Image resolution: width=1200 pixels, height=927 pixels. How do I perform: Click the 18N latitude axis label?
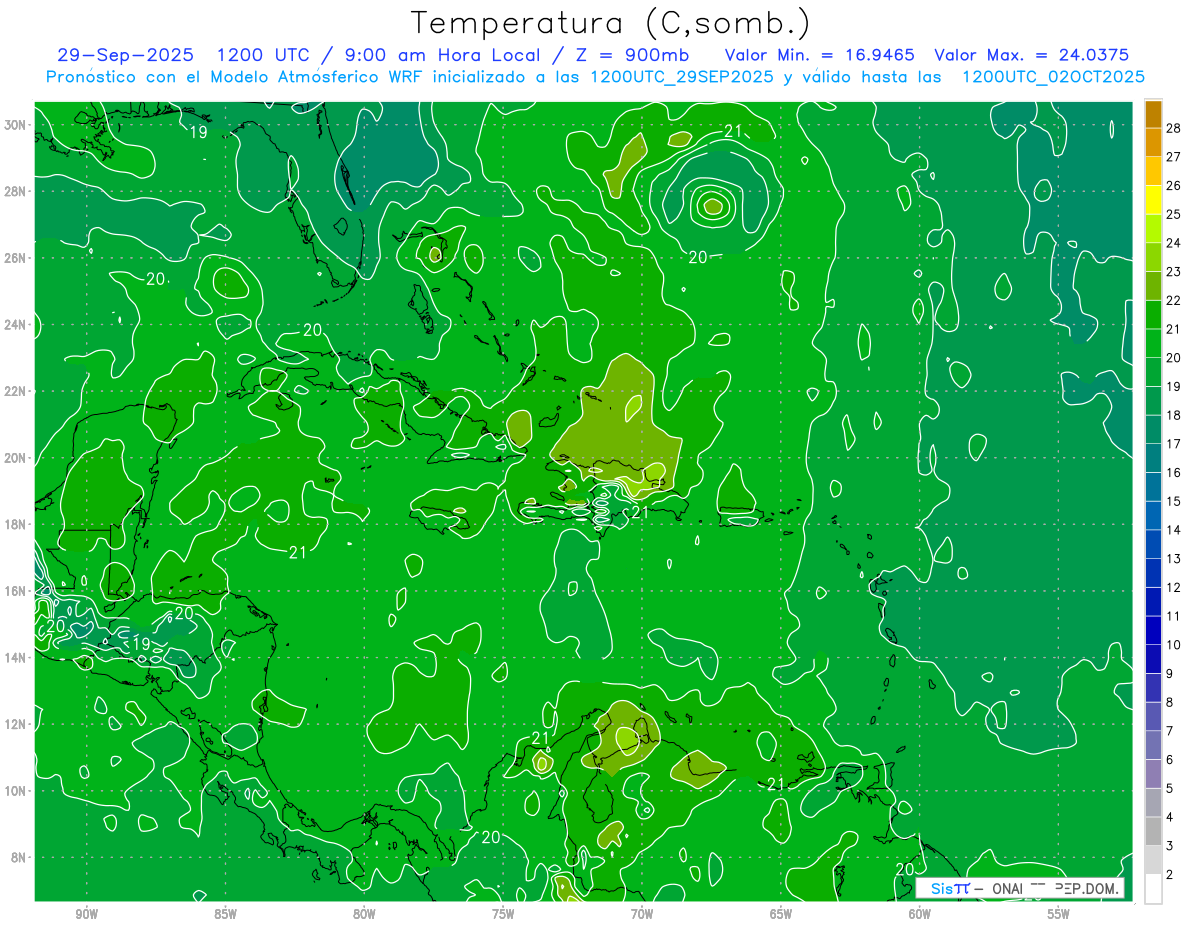[16, 524]
